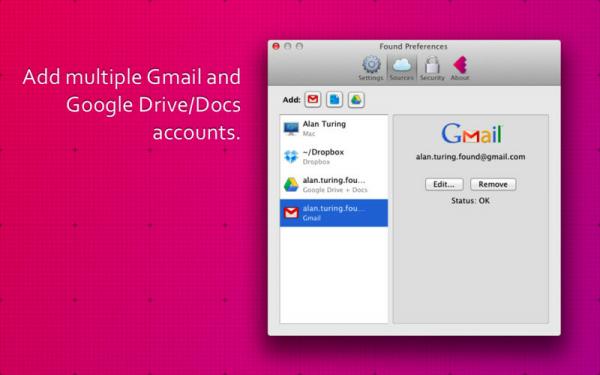Select the ~/Dropbox source row

tap(334, 157)
